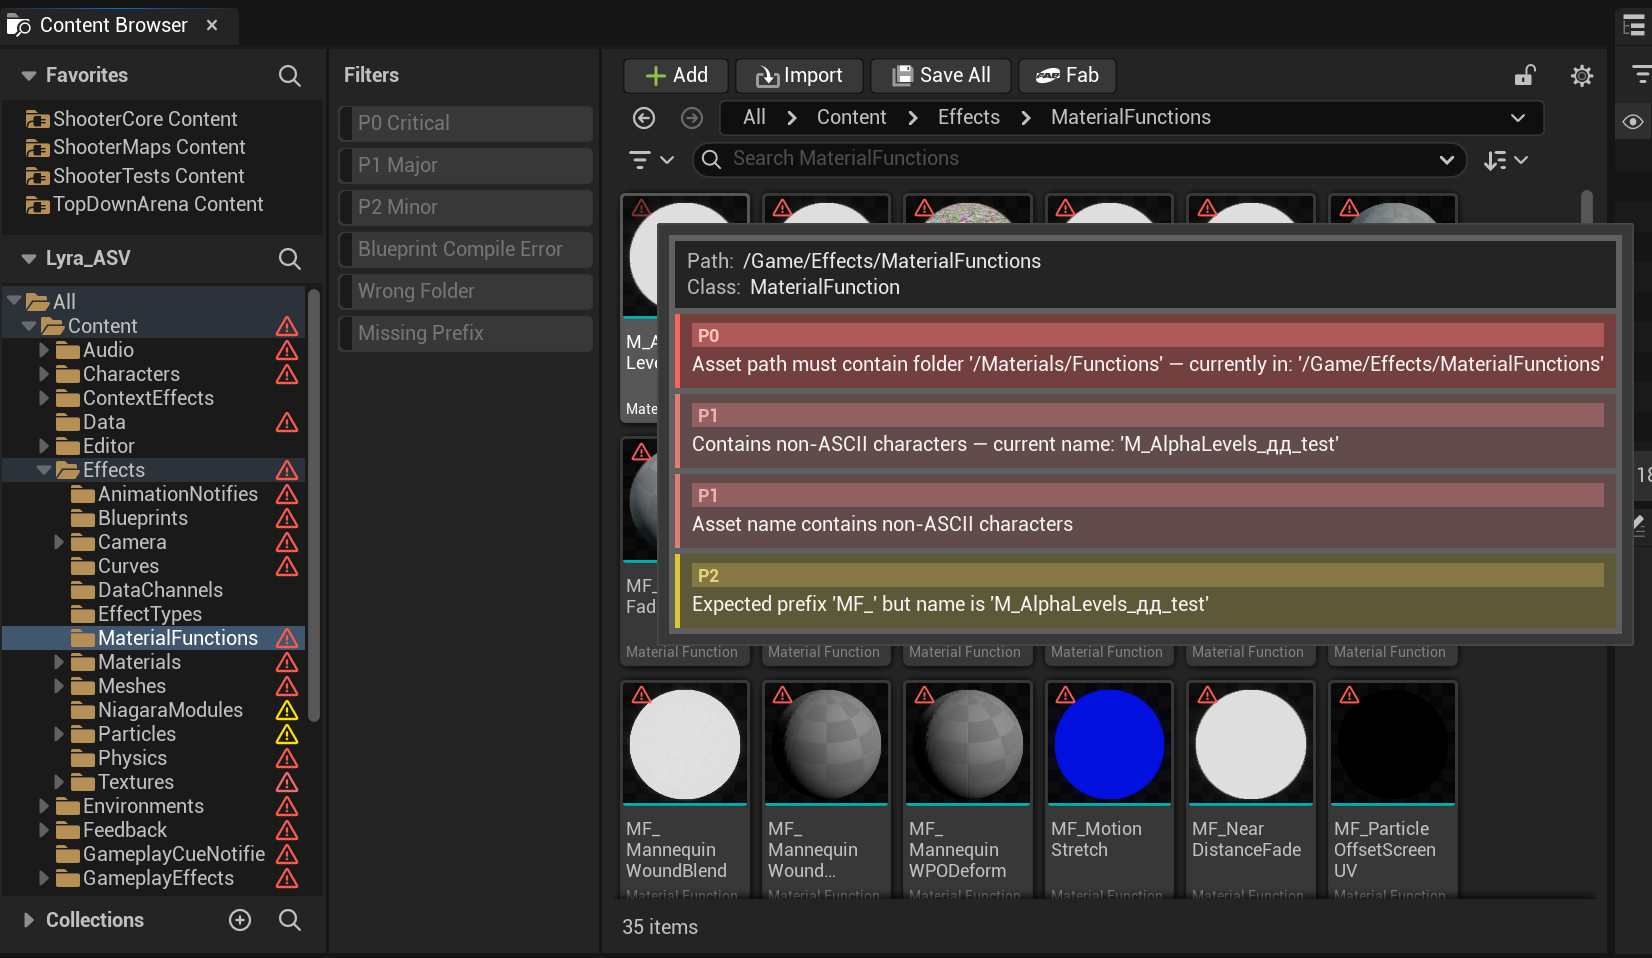Click the ShooterCore Content folder icon
The image size is (1652, 958).
click(38, 120)
